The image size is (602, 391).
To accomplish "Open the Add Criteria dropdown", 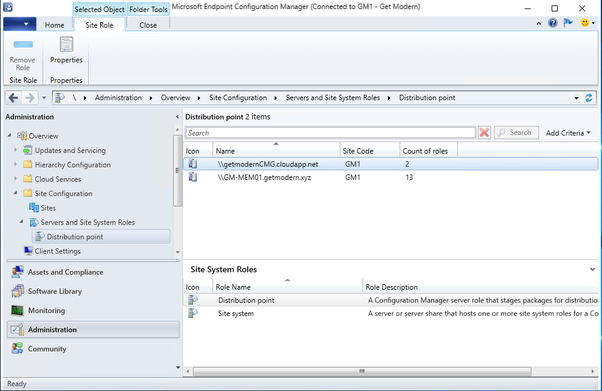I will pos(568,133).
